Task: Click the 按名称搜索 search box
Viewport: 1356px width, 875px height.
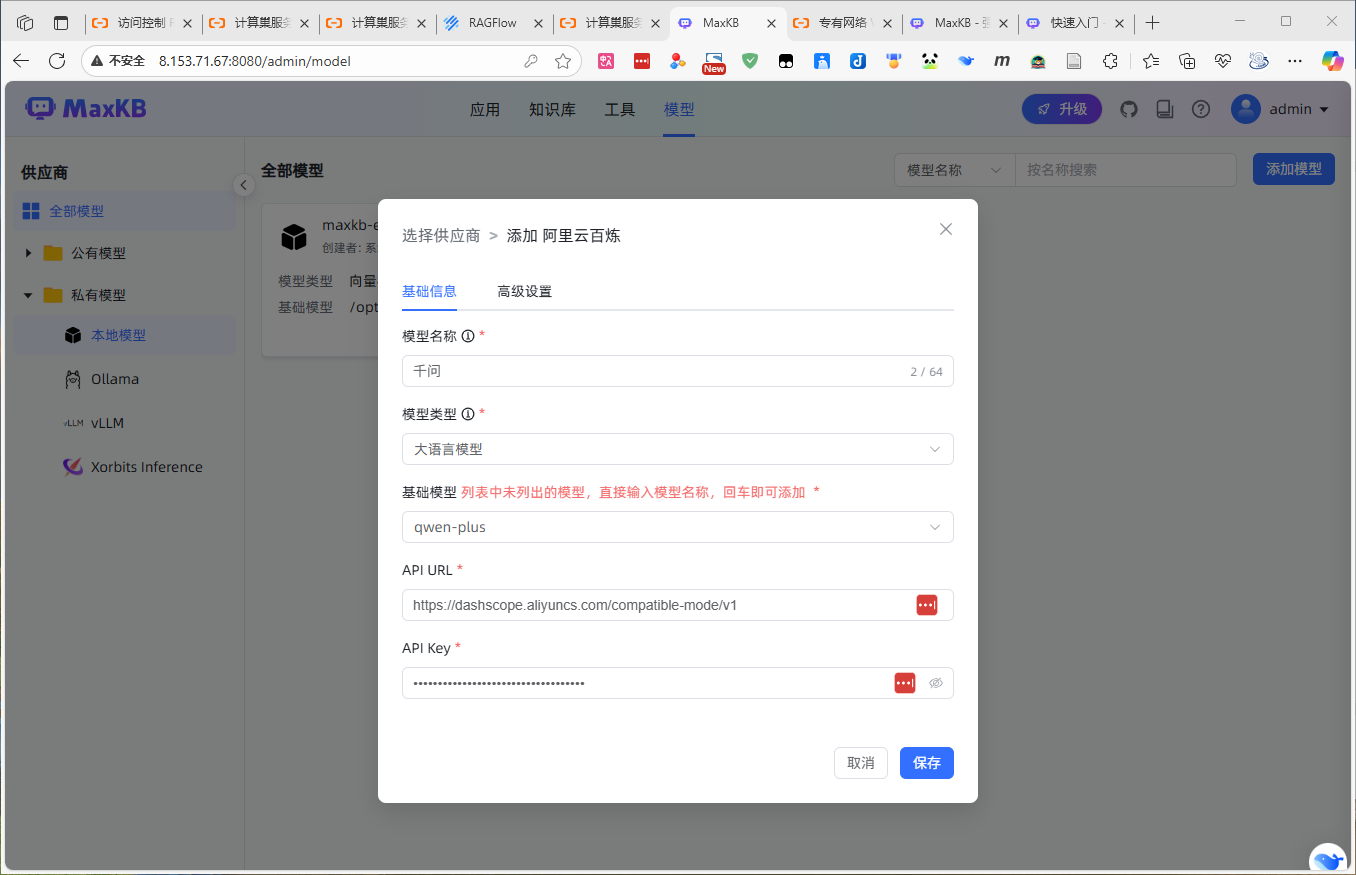Action: pos(1126,170)
